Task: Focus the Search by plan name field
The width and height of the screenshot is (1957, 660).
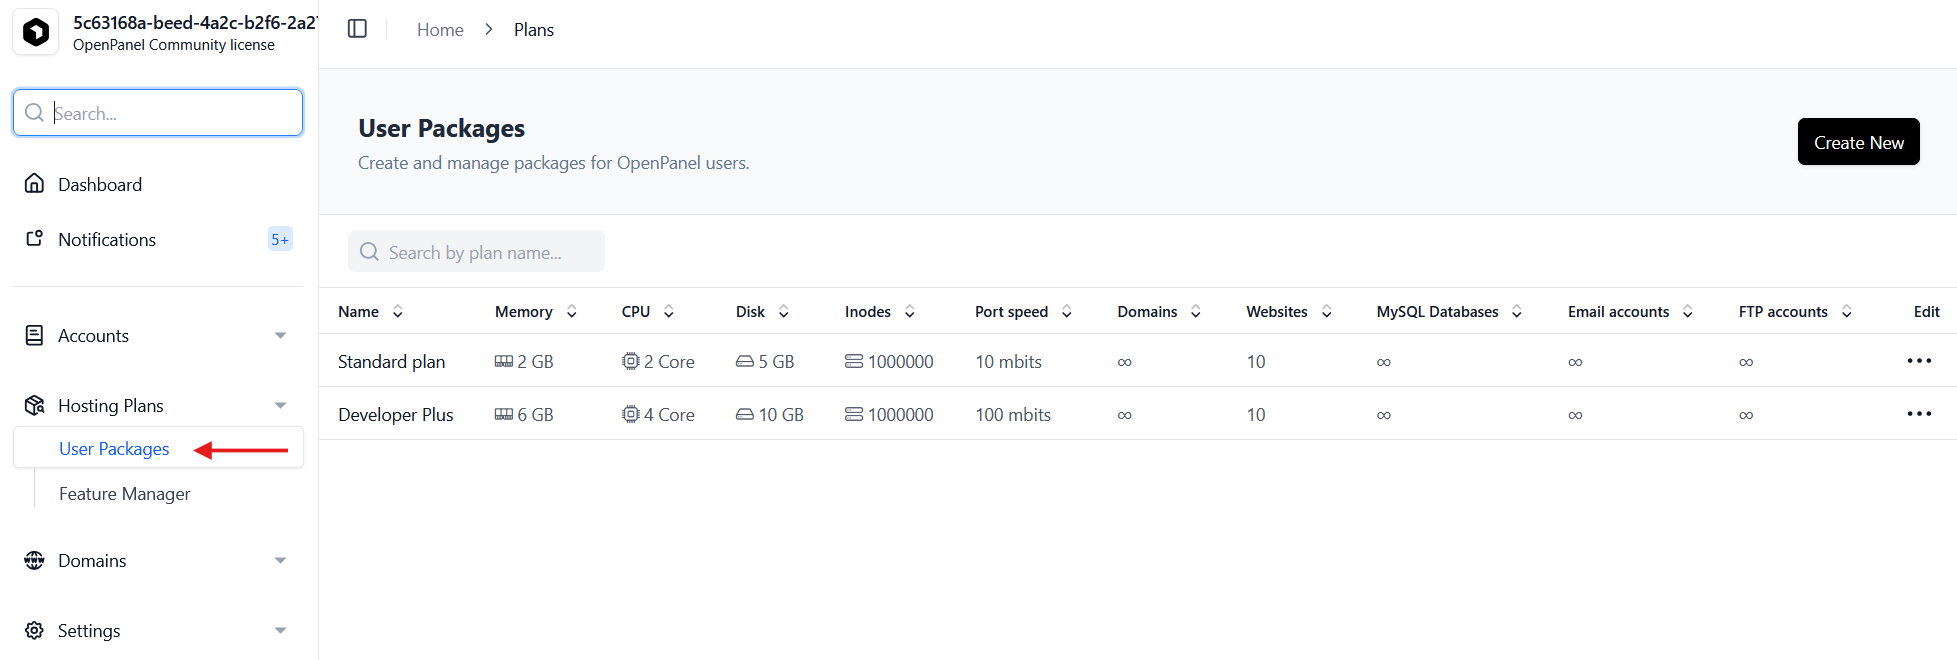Action: pyautogui.click(x=476, y=251)
